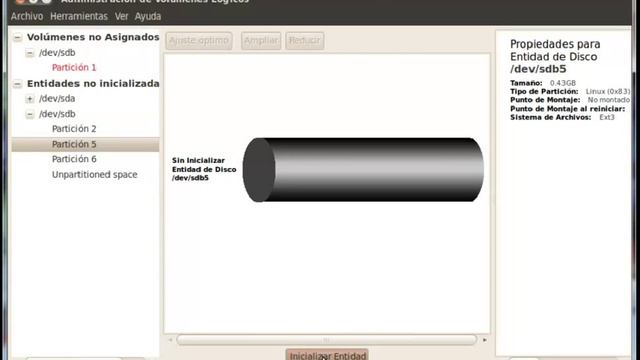Screen dimensions: 640x360
Task: Click the Reducir button
Action: [x=304, y=40]
